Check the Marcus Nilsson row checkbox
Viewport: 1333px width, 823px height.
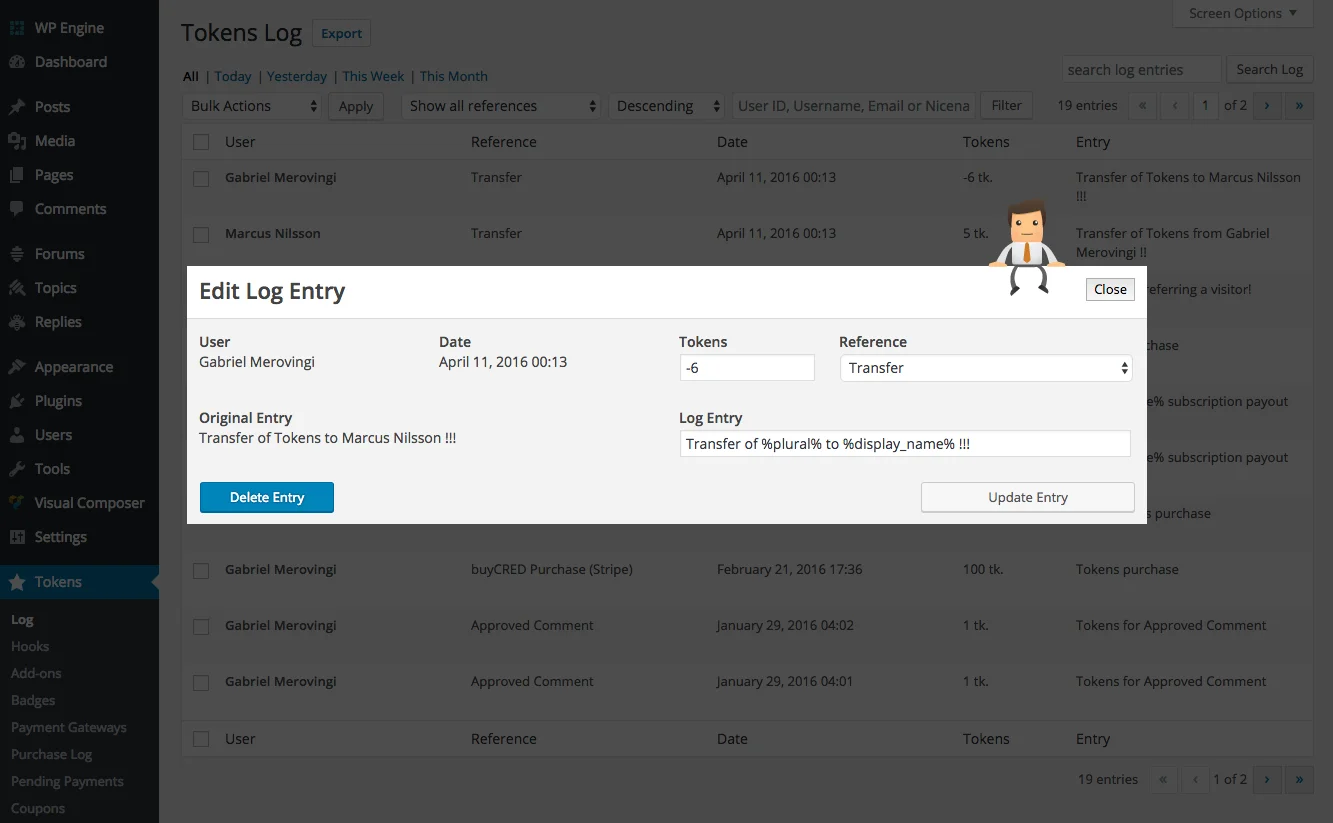point(200,233)
